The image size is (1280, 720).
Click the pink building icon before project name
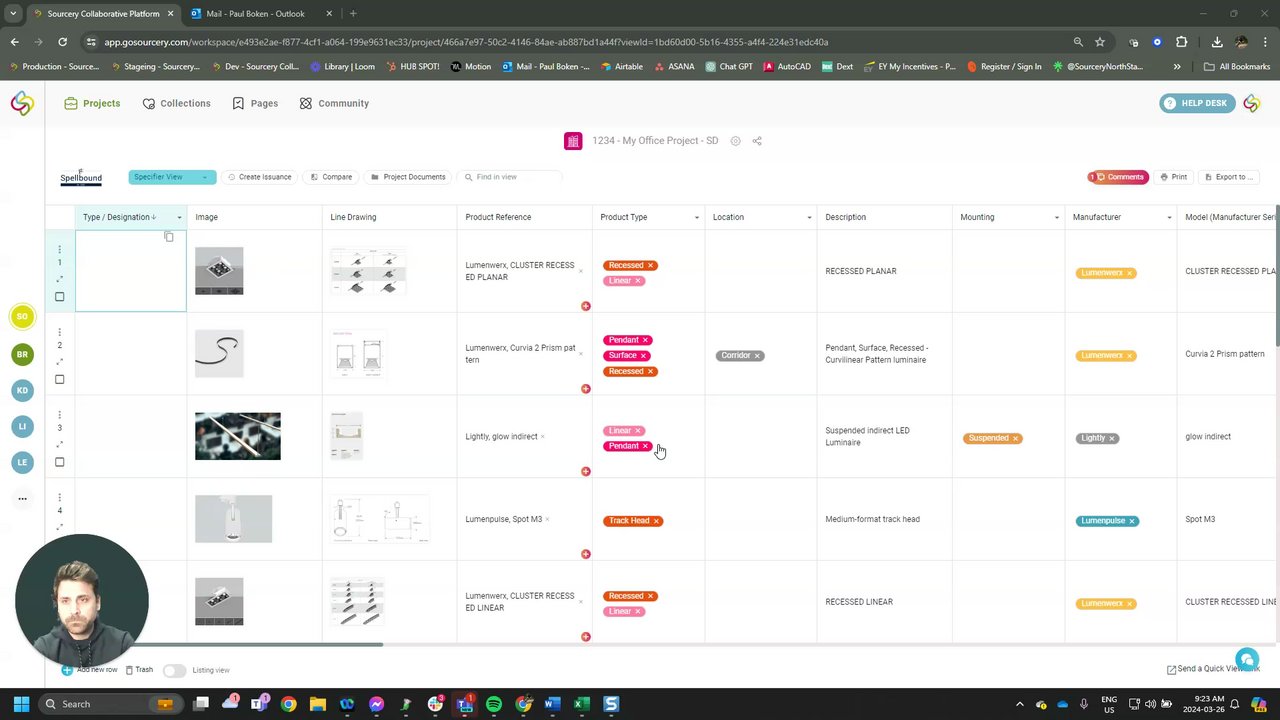point(573,141)
